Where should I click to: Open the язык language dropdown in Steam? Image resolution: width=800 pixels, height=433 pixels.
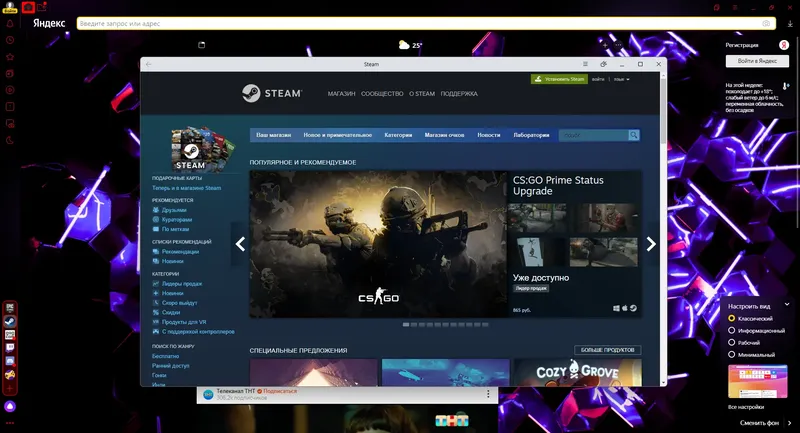point(621,79)
